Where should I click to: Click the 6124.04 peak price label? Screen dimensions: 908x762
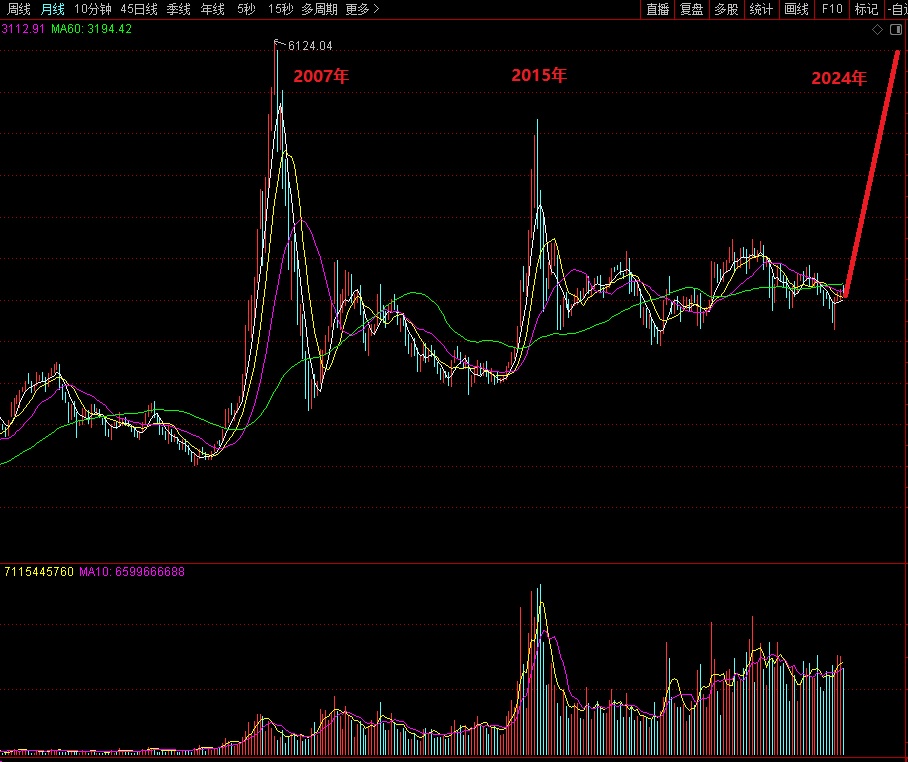(x=309, y=46)
